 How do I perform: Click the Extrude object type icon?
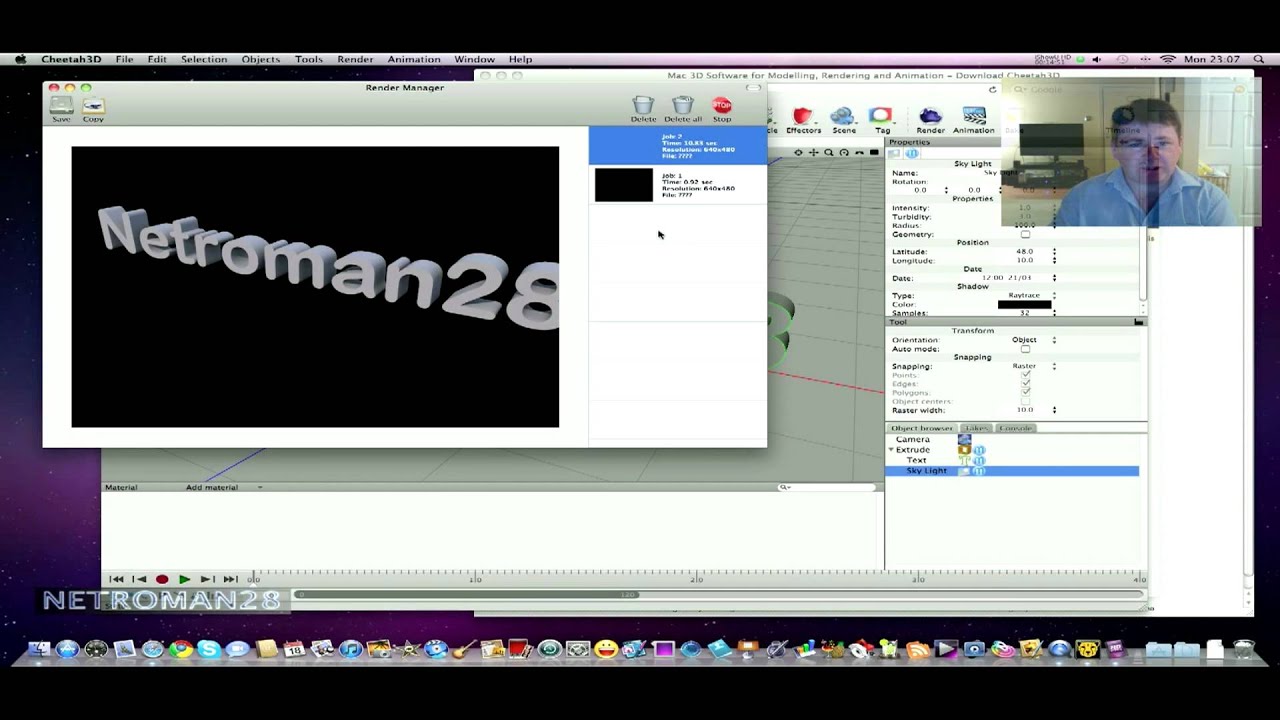point(964,450)
